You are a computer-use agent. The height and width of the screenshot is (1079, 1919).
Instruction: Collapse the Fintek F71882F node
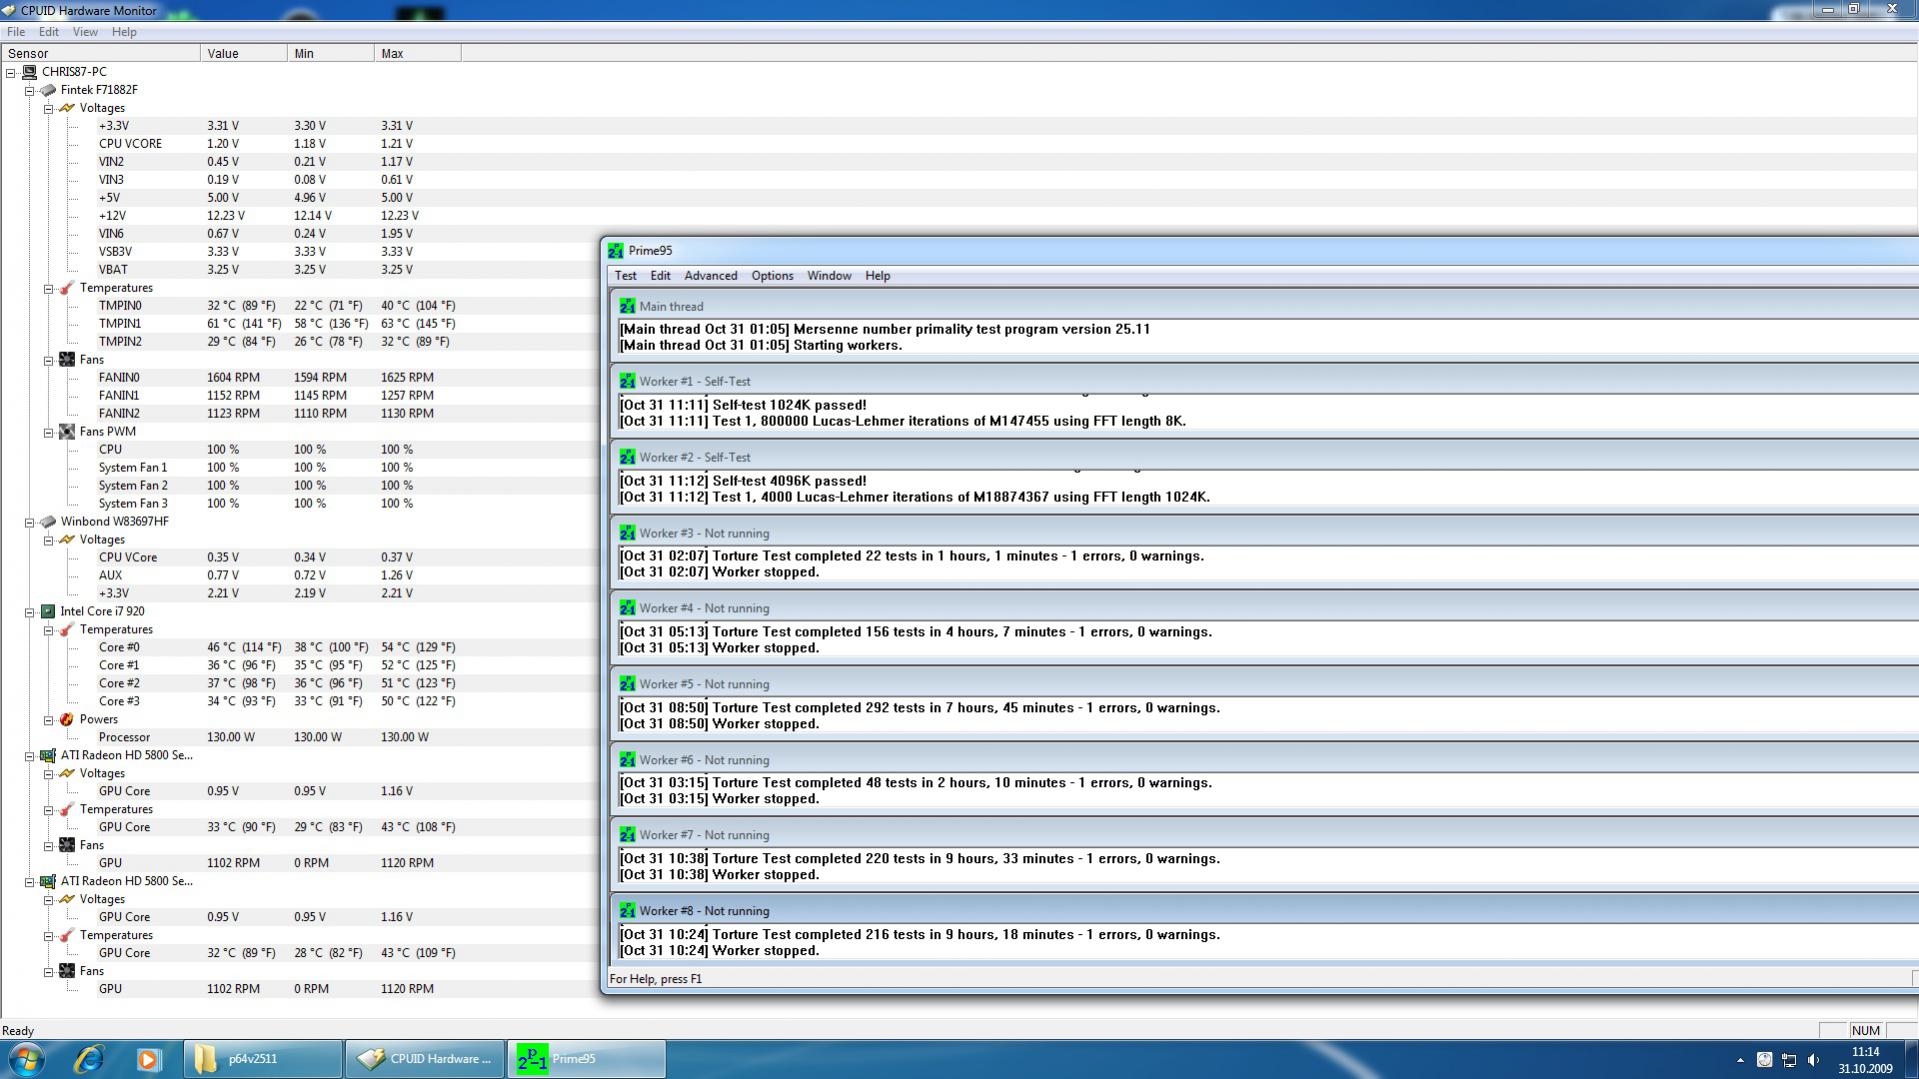click(x=30, y=90)
